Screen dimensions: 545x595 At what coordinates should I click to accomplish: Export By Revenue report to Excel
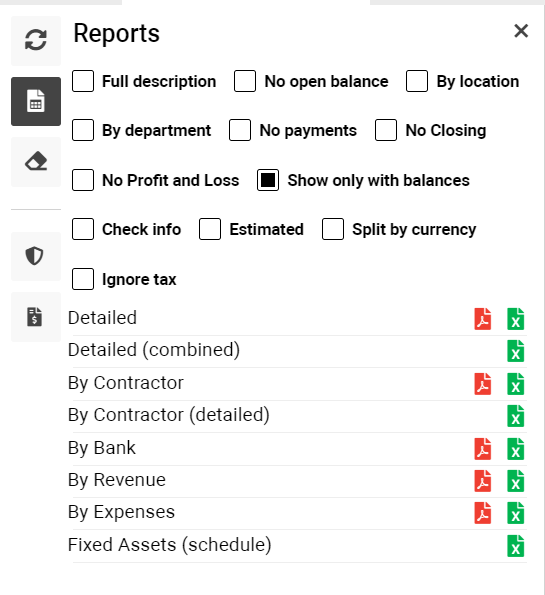[515, 481]
